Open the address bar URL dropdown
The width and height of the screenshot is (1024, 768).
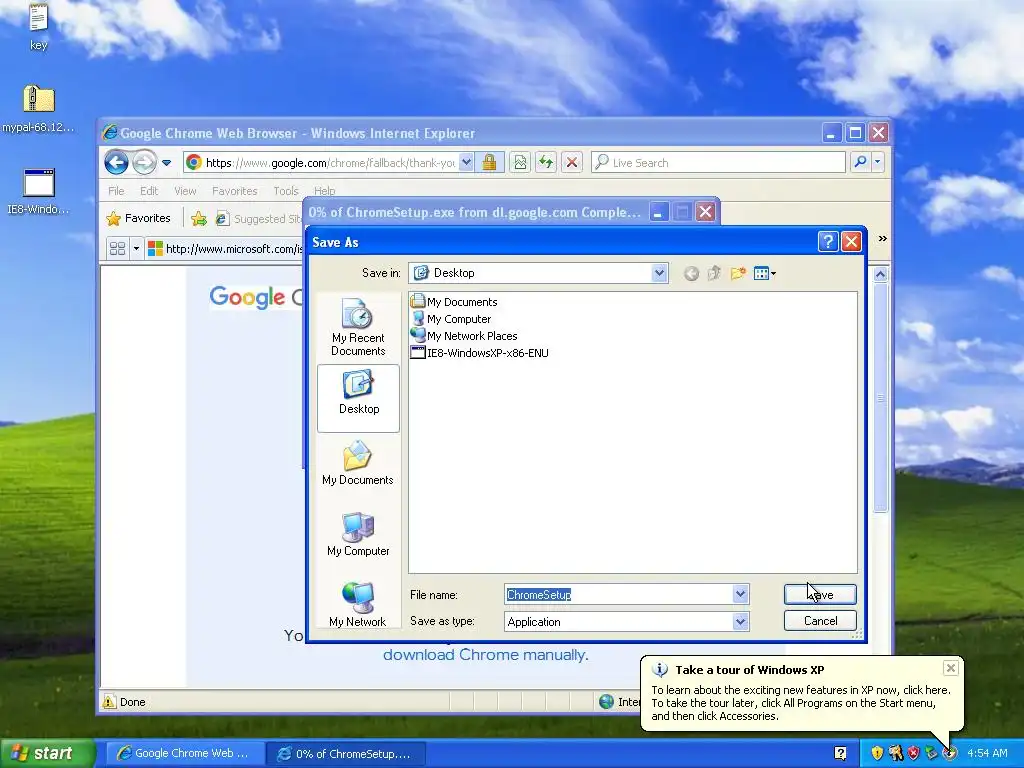coord(466,162)
